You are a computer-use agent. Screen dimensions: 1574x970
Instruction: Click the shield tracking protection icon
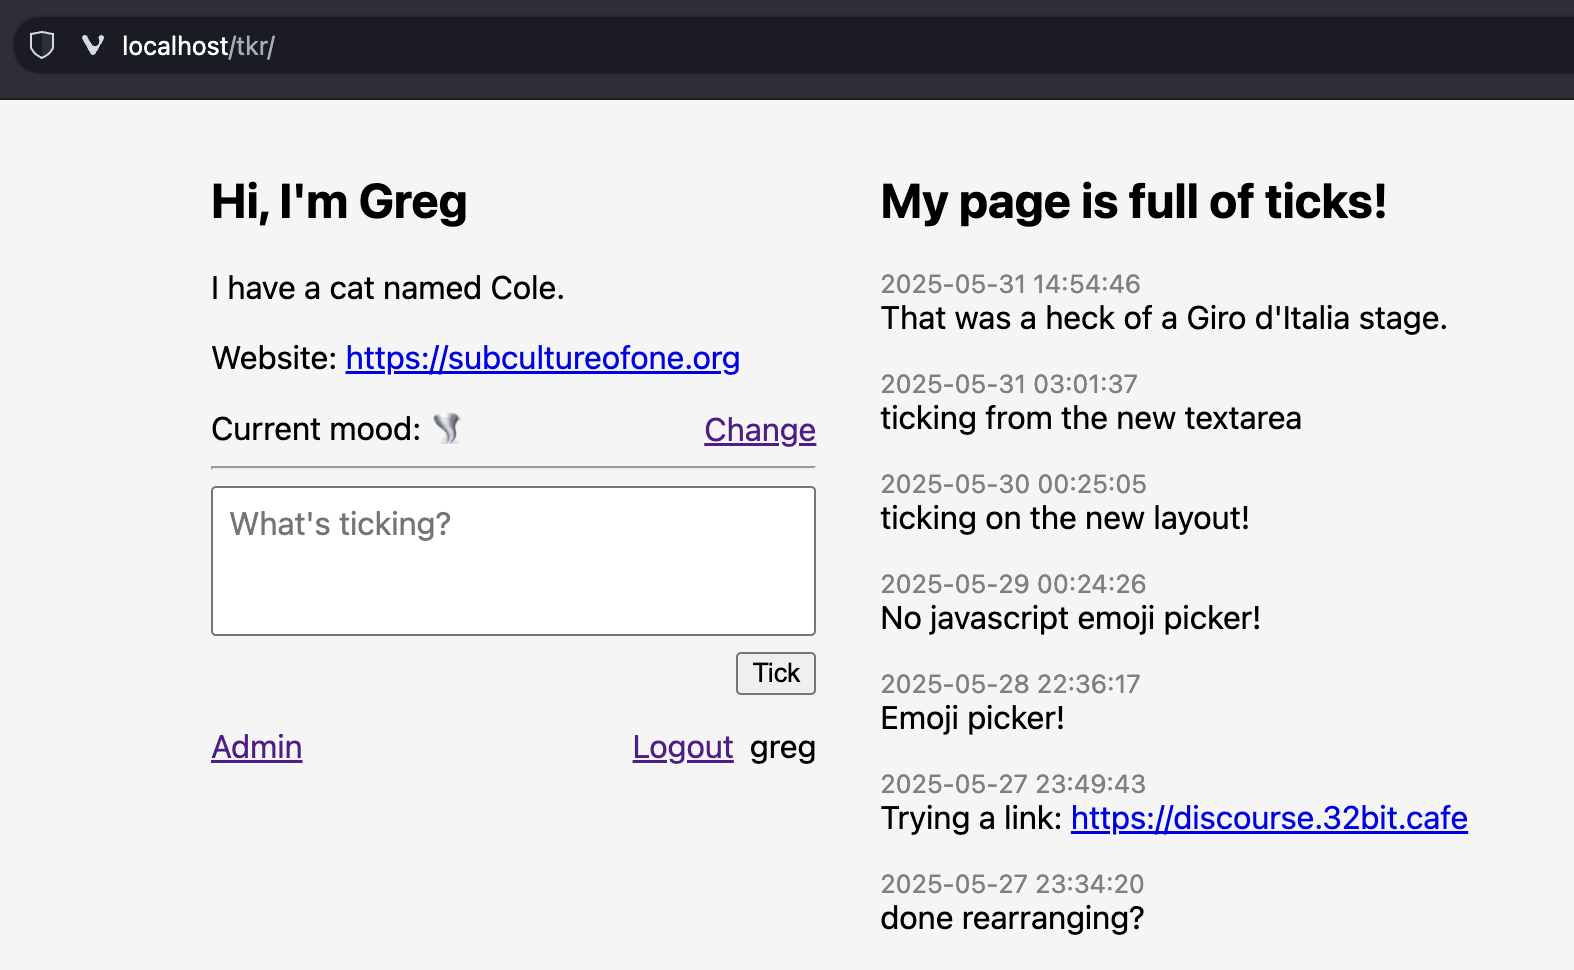coord(42,45)
